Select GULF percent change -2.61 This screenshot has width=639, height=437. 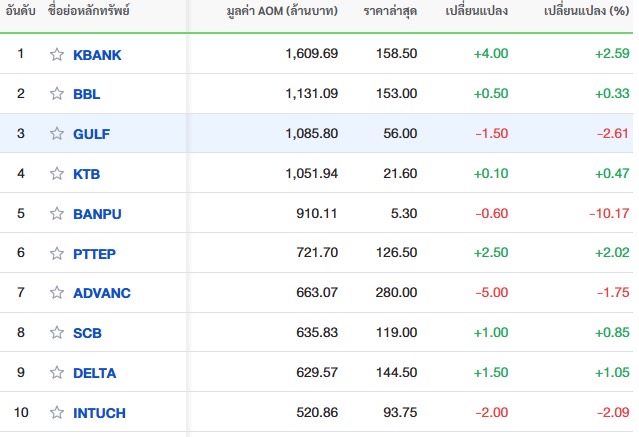pyautogui.click(x=613, y=133)
